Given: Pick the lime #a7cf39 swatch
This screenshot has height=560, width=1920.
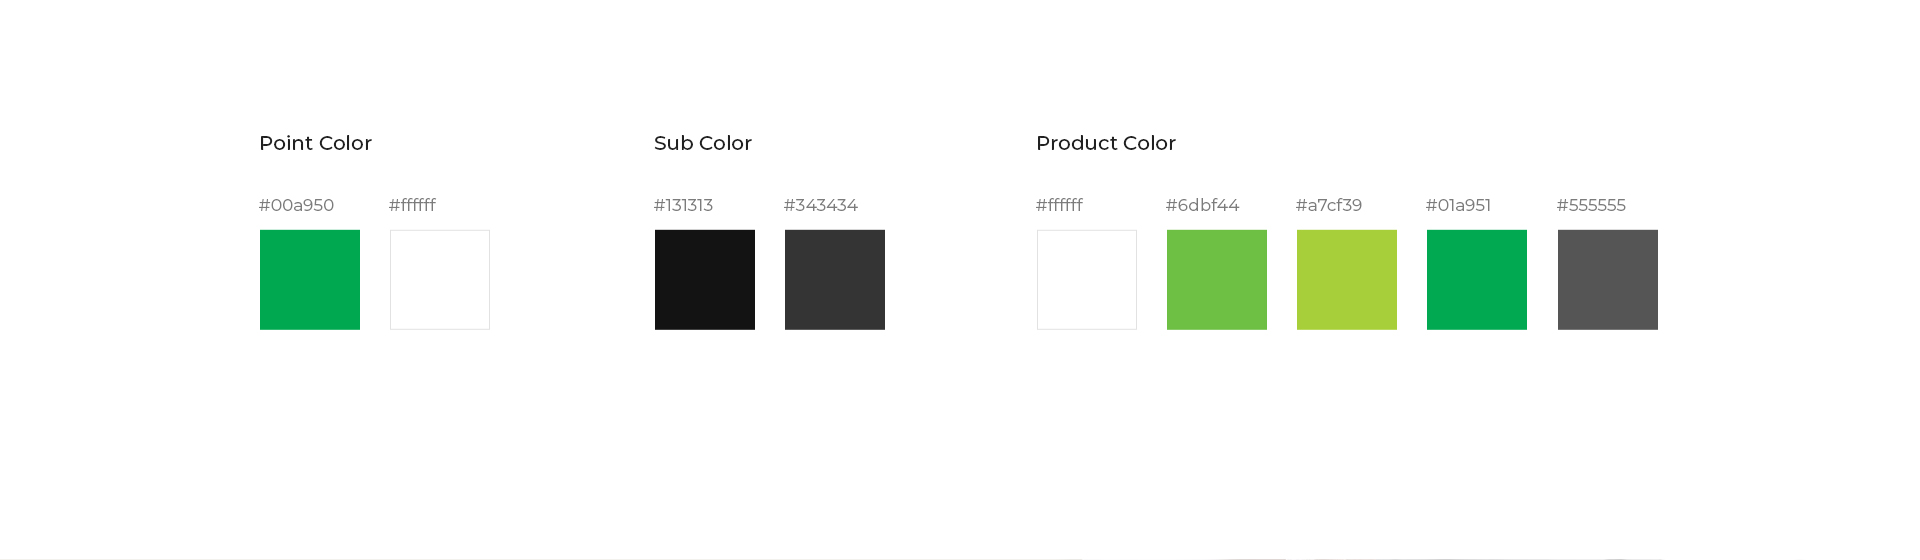Looking at the screenshot, I should pos(1347,280).
